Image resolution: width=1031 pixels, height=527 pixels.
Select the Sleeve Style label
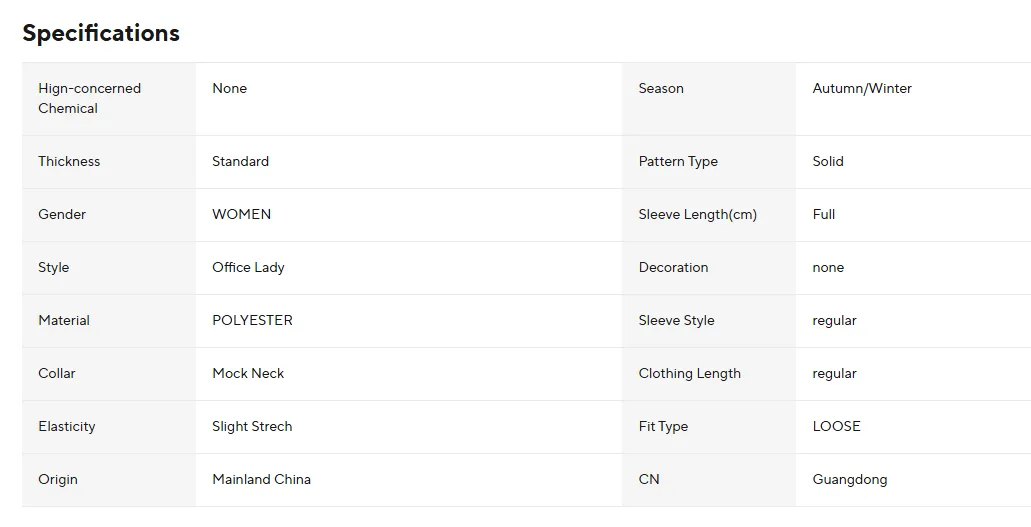[677, 320]
